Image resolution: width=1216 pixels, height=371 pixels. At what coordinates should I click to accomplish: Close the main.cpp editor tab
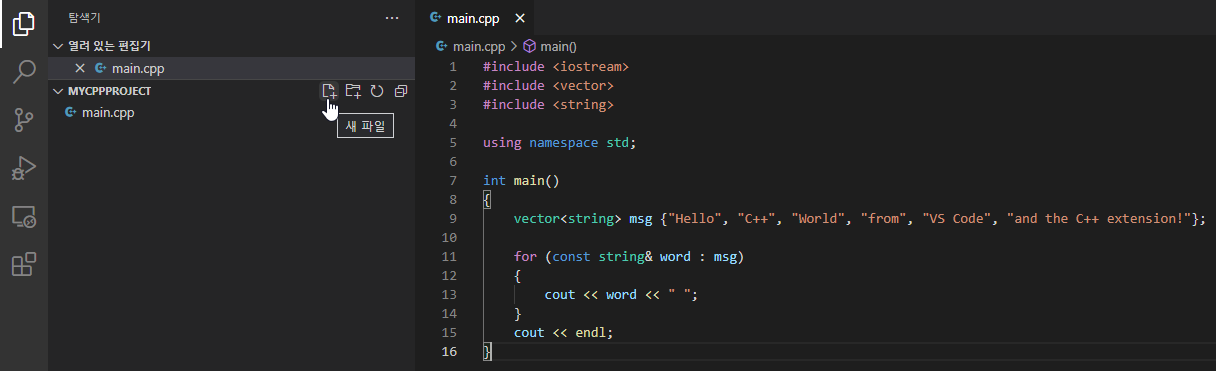[x=519, y=18]
